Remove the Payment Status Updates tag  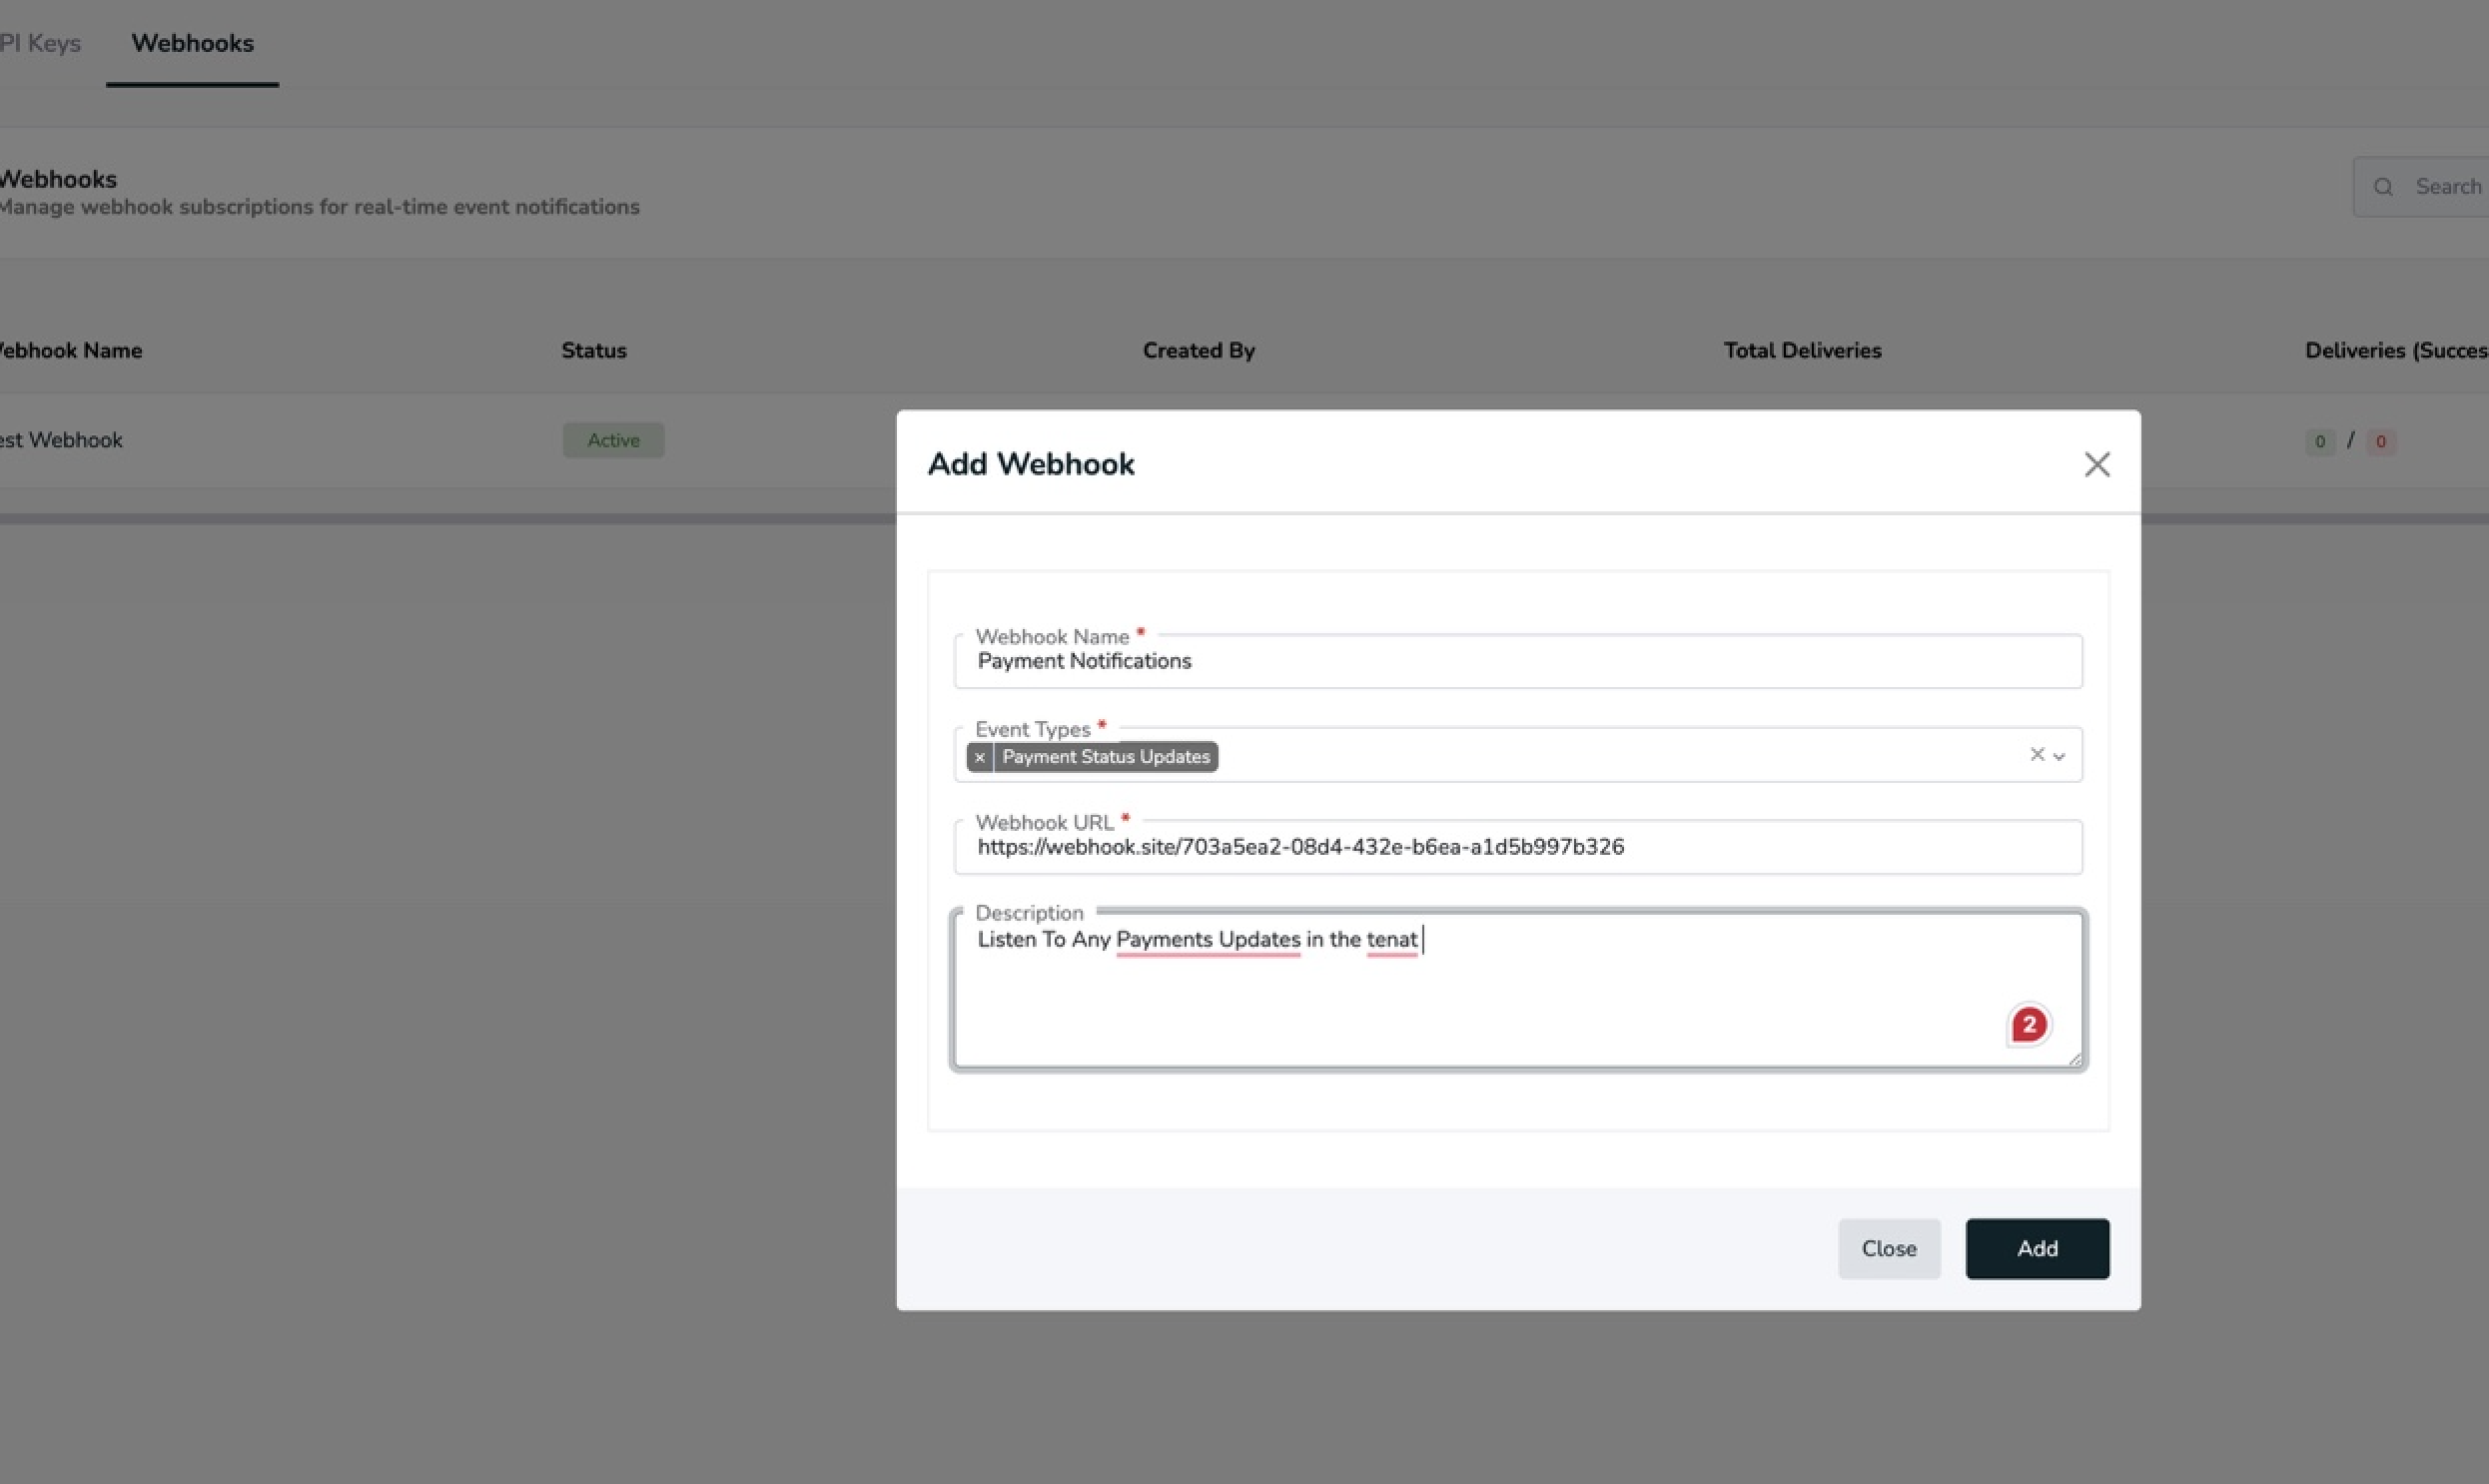click(979, 757)
